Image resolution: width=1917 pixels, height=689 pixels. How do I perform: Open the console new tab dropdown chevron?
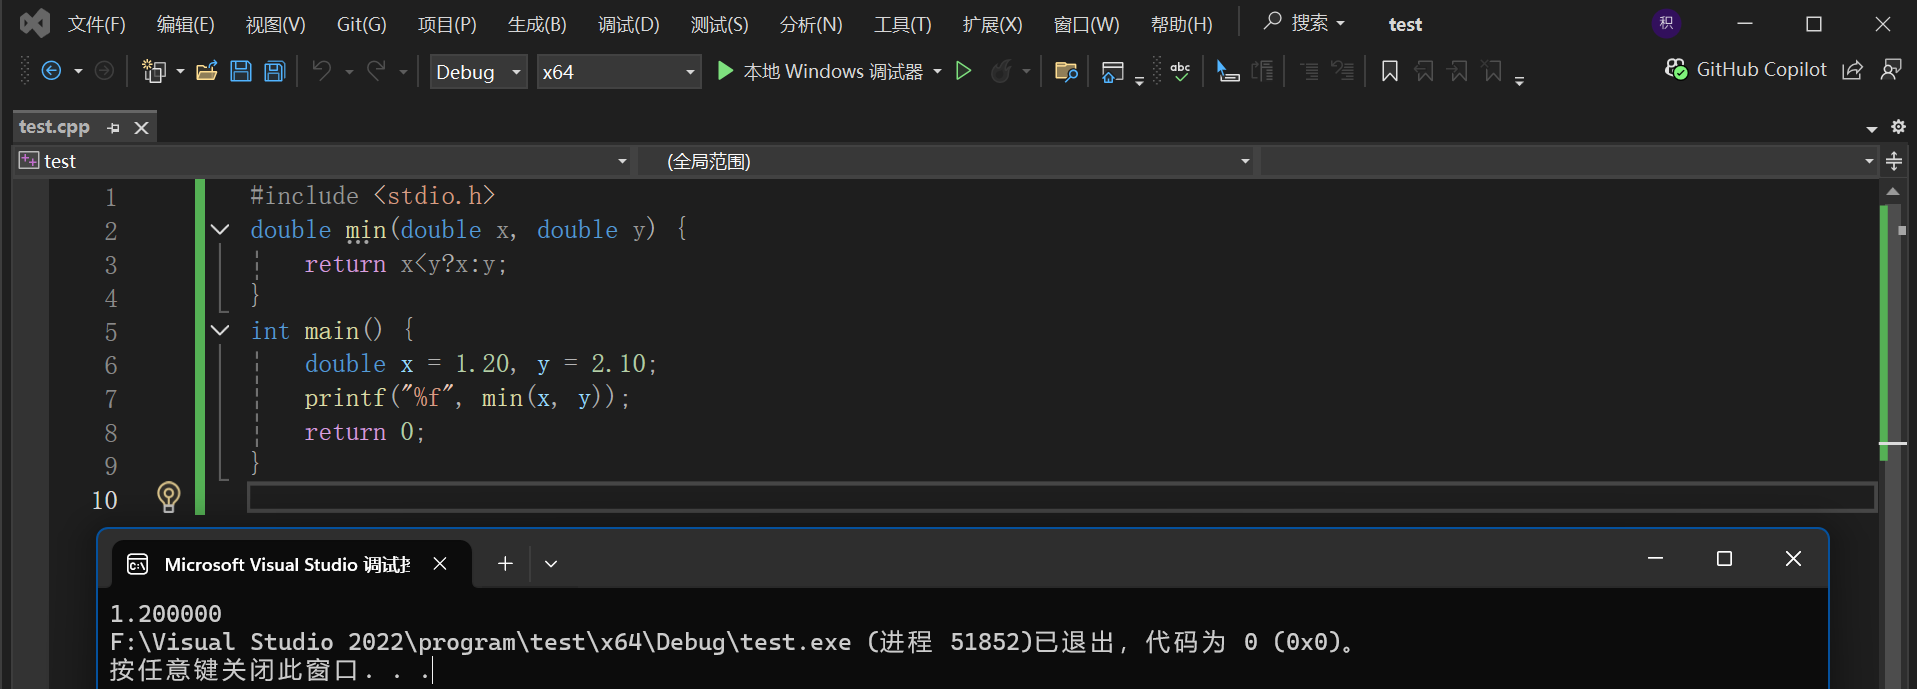point(551,564)
